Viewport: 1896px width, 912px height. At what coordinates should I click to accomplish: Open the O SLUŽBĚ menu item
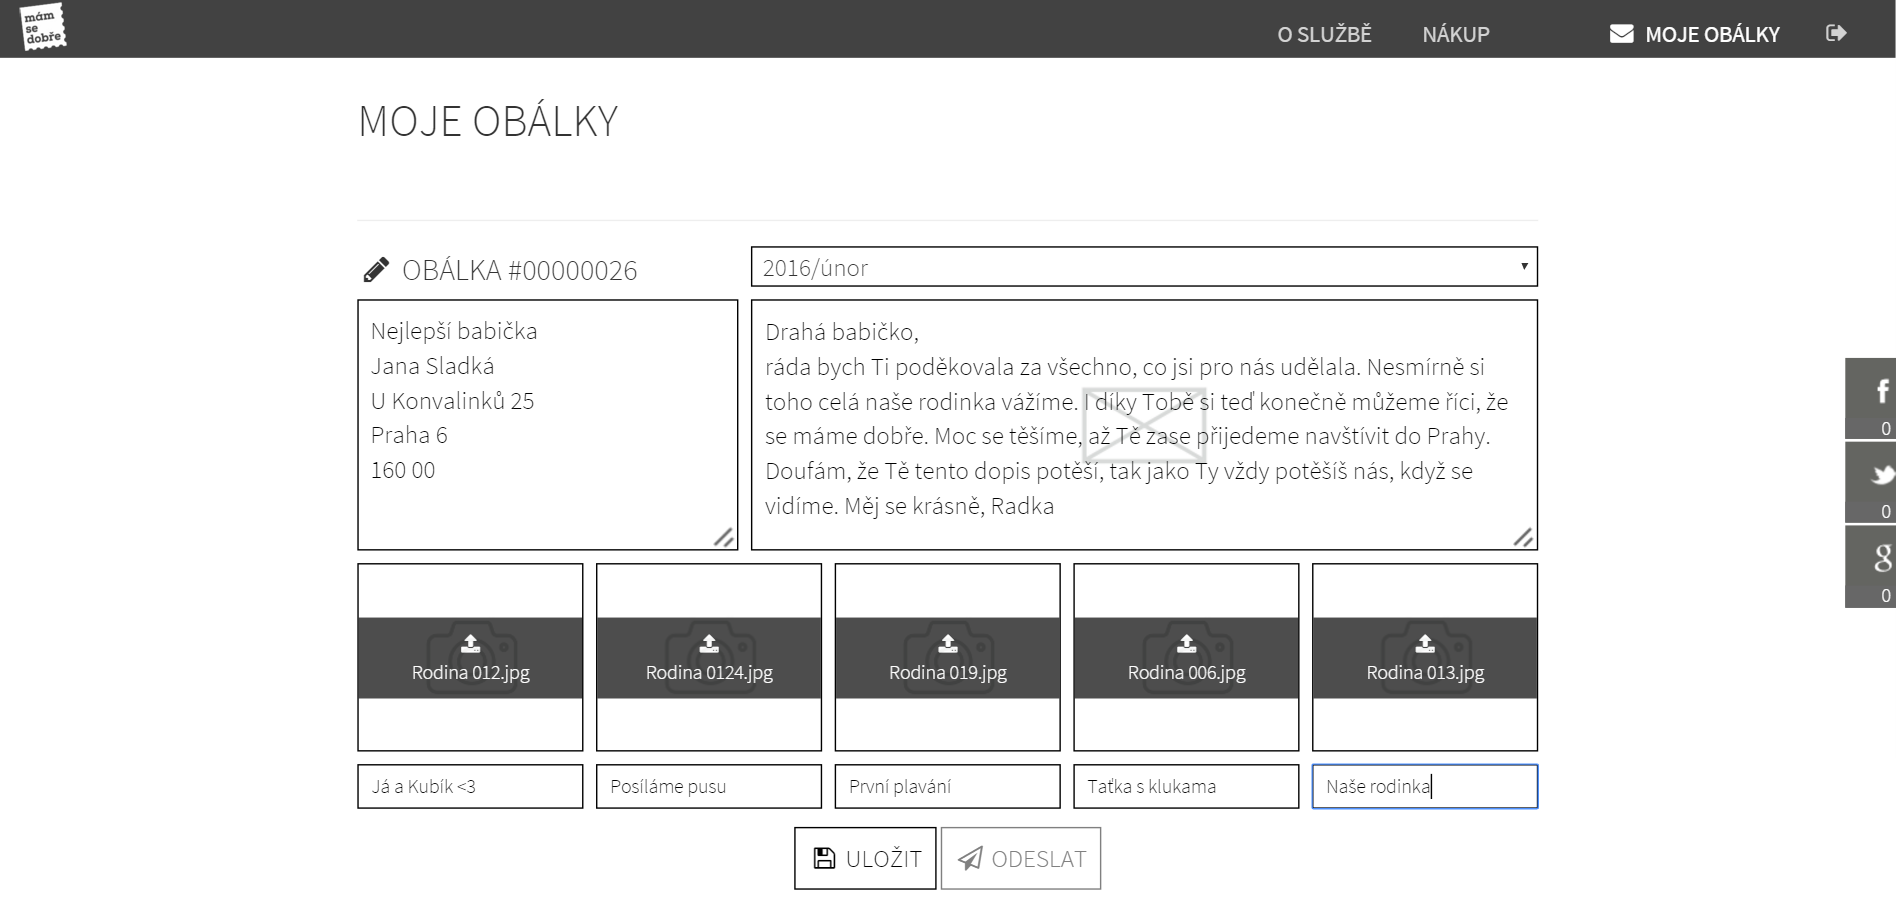pos(1324,35)
